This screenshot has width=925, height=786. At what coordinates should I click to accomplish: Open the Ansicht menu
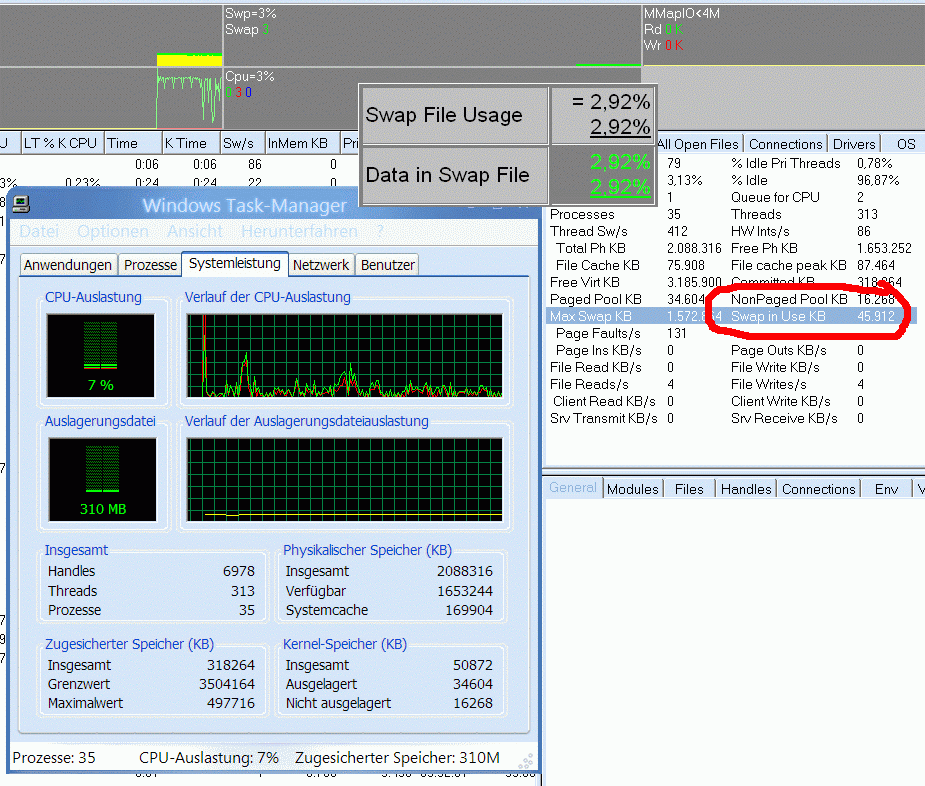[195, 231]
